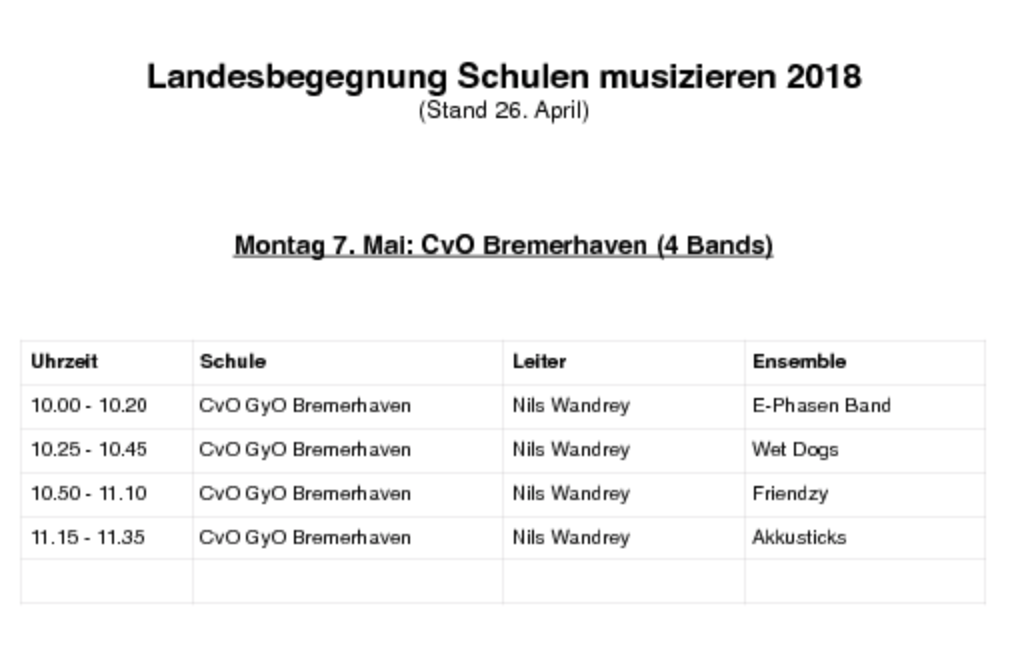Click the title Landesbegegnung Schulen musizieren 2018
Image resolution: width=1014 pixels, height=656 pixels.
point(504,77)
